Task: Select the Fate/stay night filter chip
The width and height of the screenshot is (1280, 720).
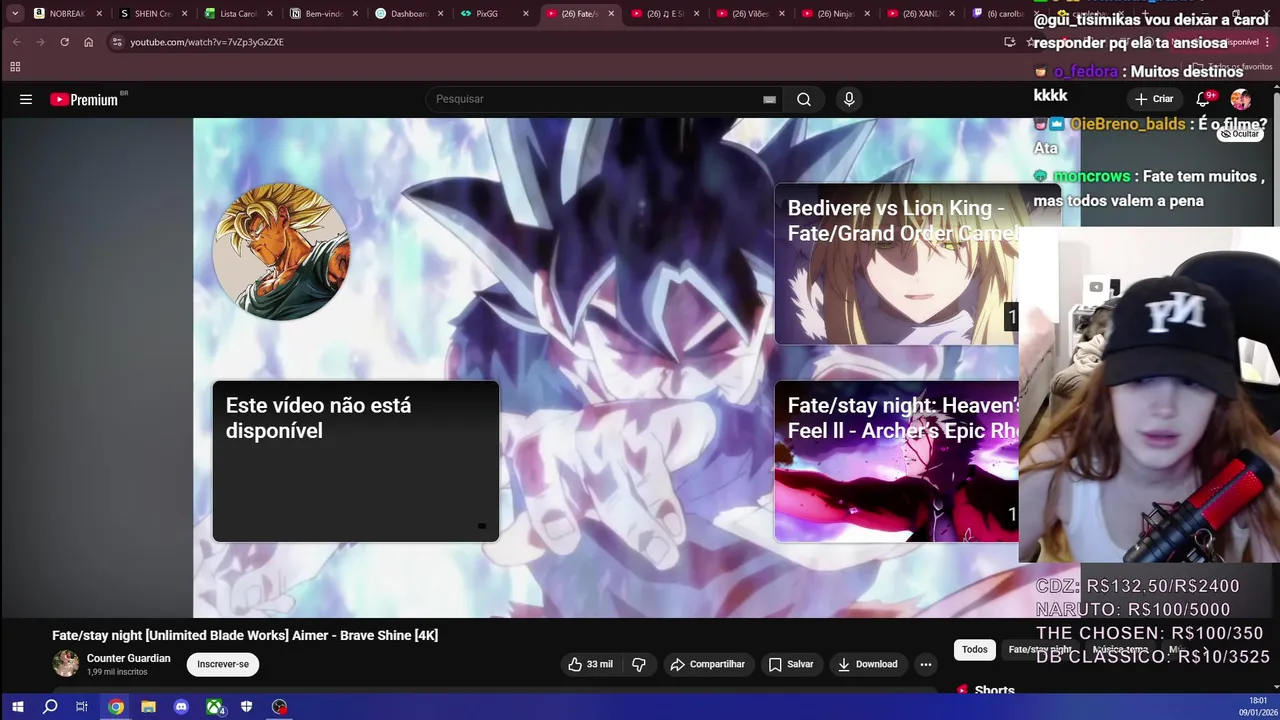Action: pos(1040,650)
